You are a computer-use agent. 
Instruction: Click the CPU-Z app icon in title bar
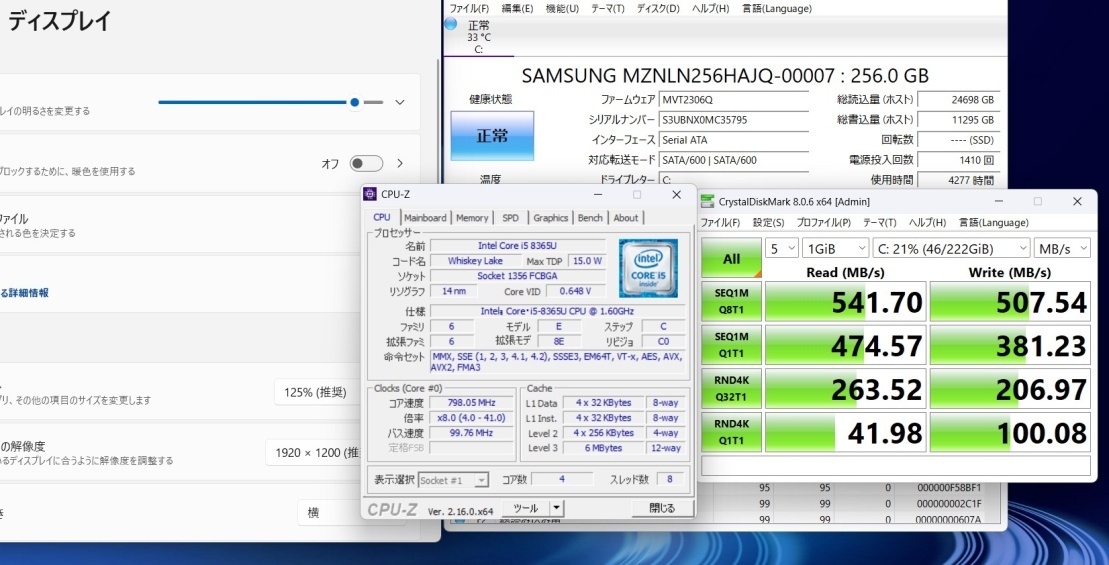(x=370, y=194)
